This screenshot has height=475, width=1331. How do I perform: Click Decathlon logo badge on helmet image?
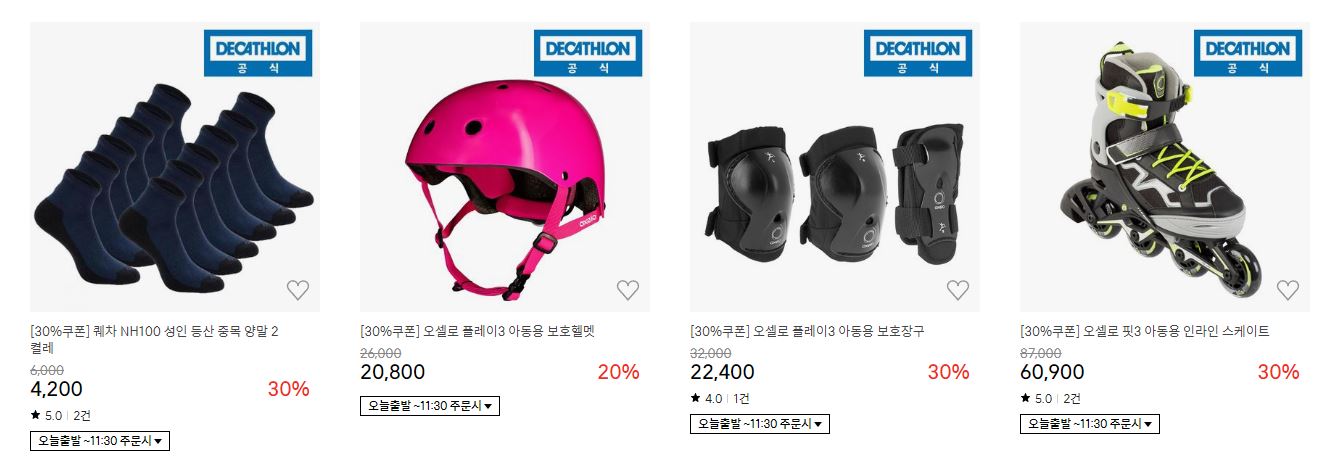point(588,53)
